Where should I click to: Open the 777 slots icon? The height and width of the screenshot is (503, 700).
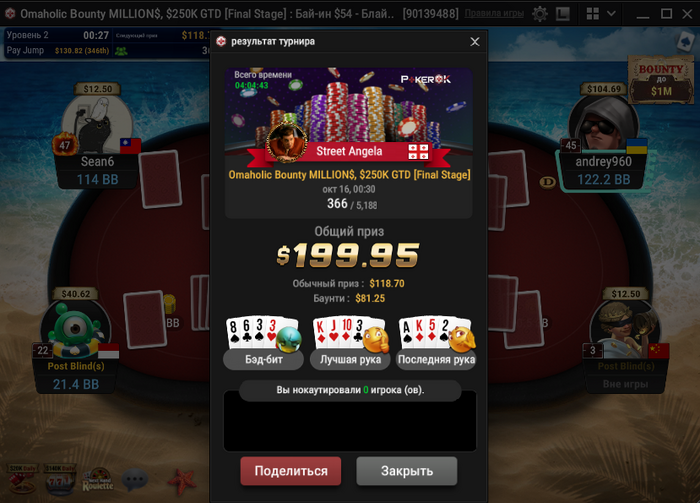coord(60,480)
